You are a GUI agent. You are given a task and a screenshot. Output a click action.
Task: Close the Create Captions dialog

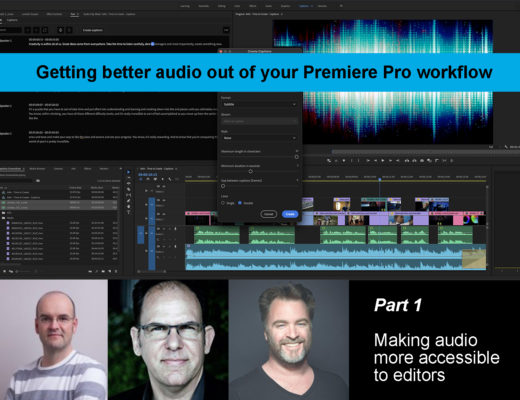(x=221, y=51)
